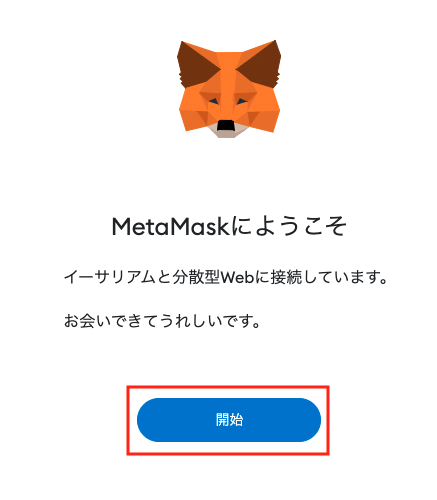This screenshot has width=437, height=500.
Task: Click the right rounded edge of the blue button
Action: point(311,420)
